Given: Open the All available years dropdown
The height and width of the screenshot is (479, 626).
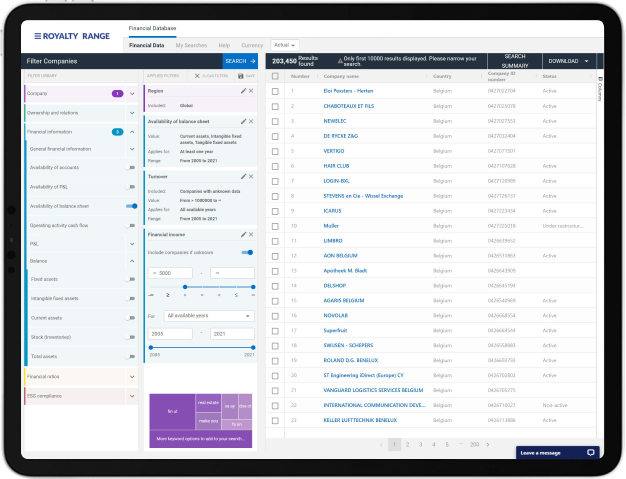Looking at the screenshot, I should (x=209, y=315).
